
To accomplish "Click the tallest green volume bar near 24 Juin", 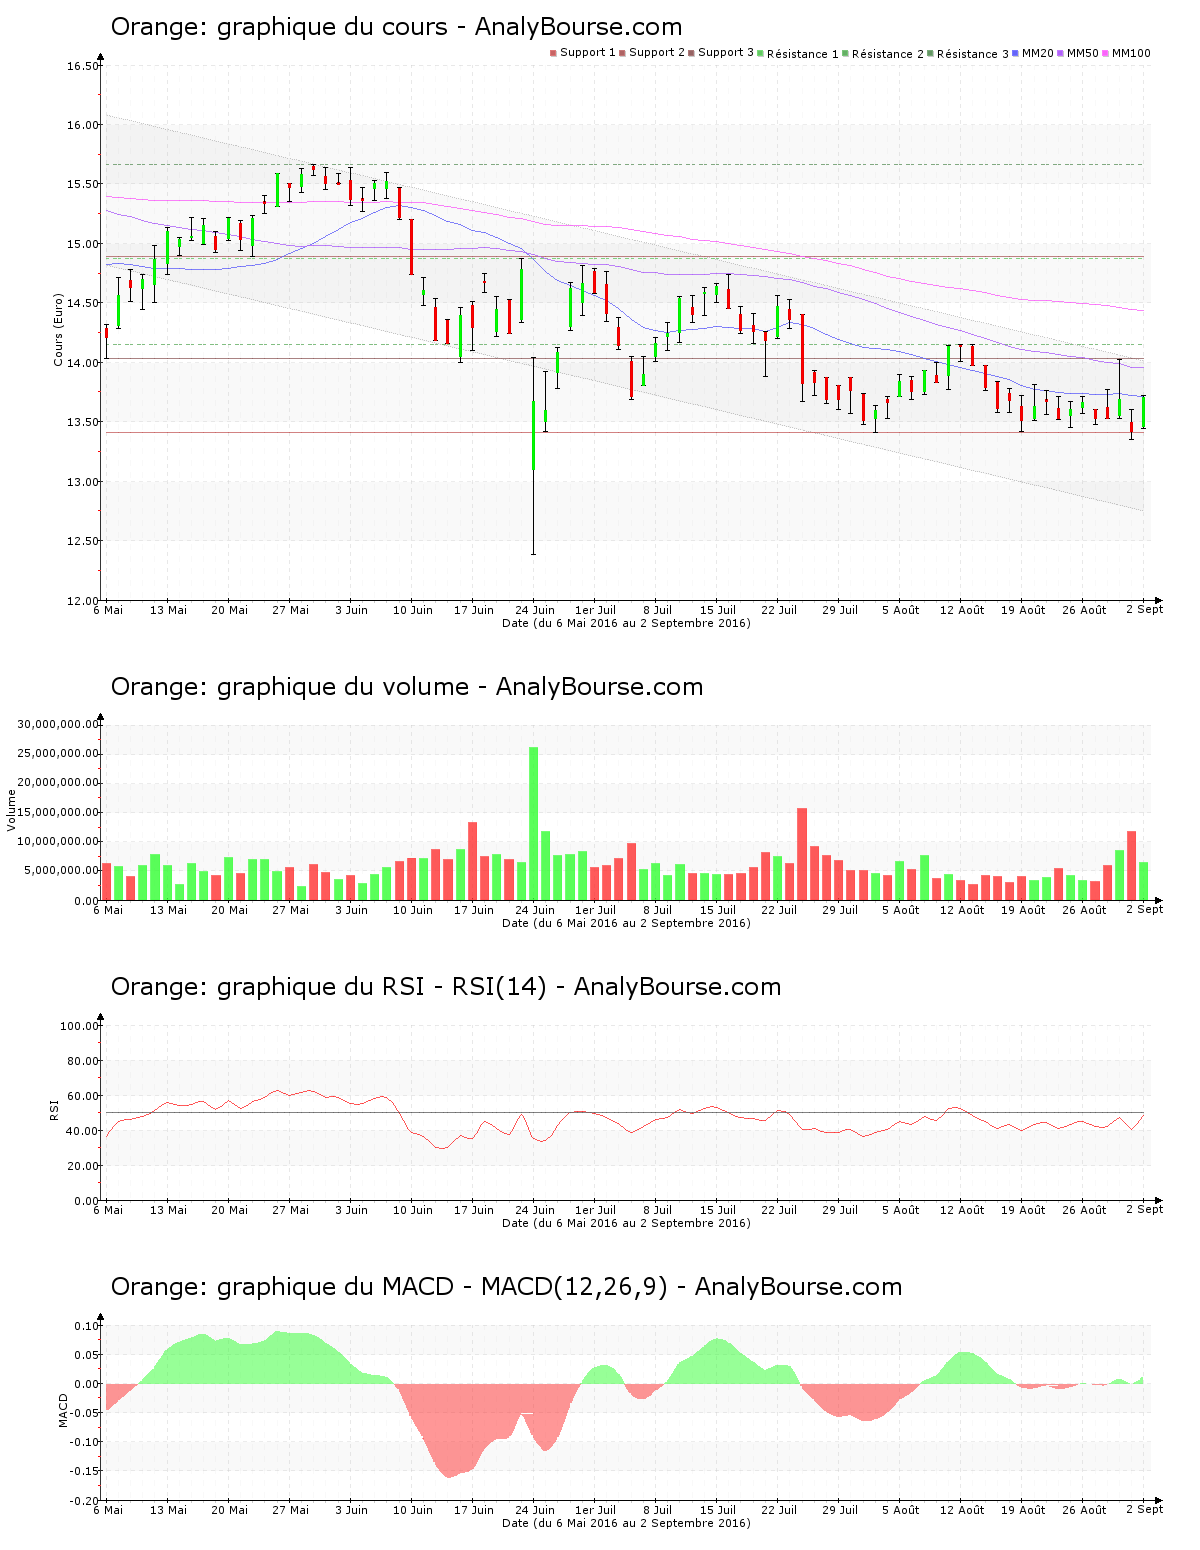I will pos(533,824).
